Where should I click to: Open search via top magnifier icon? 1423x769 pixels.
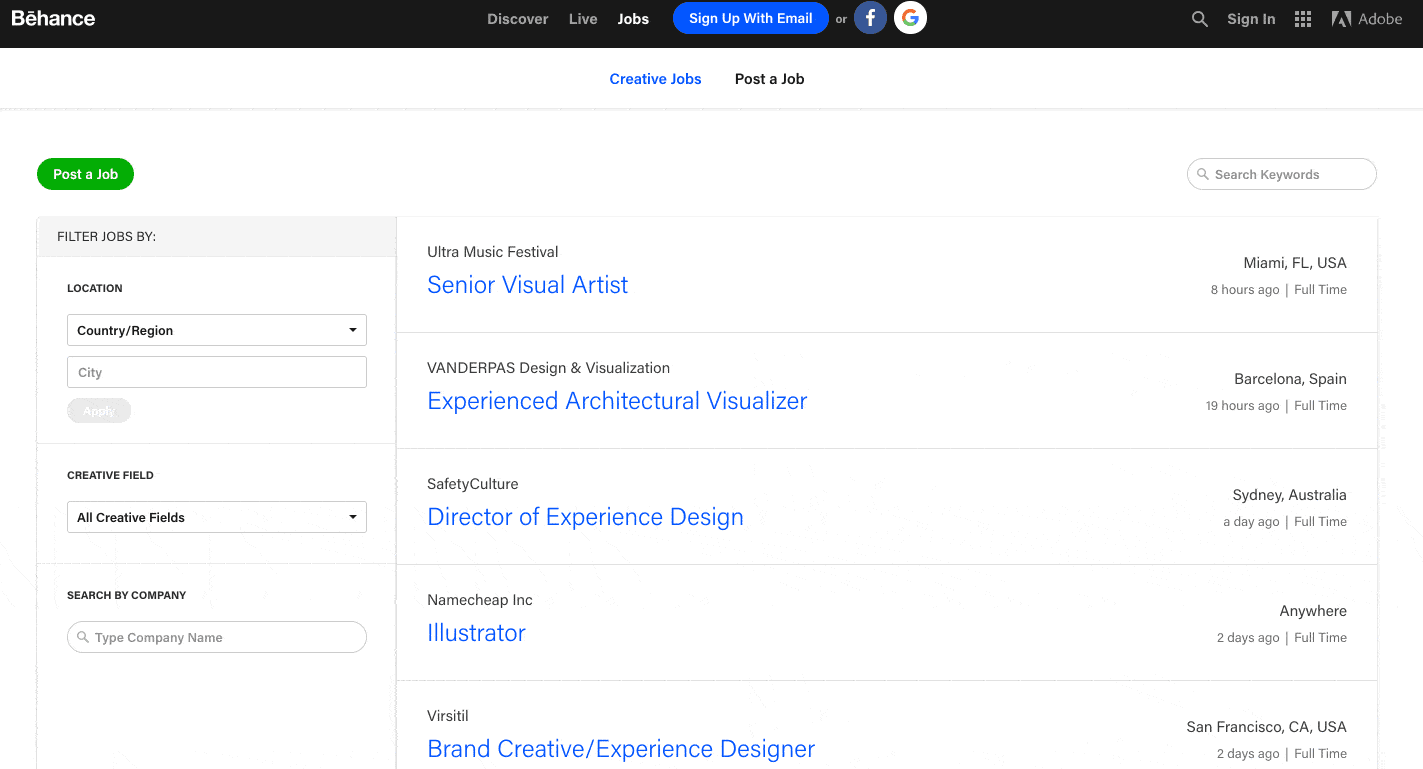coord(1199,19)
